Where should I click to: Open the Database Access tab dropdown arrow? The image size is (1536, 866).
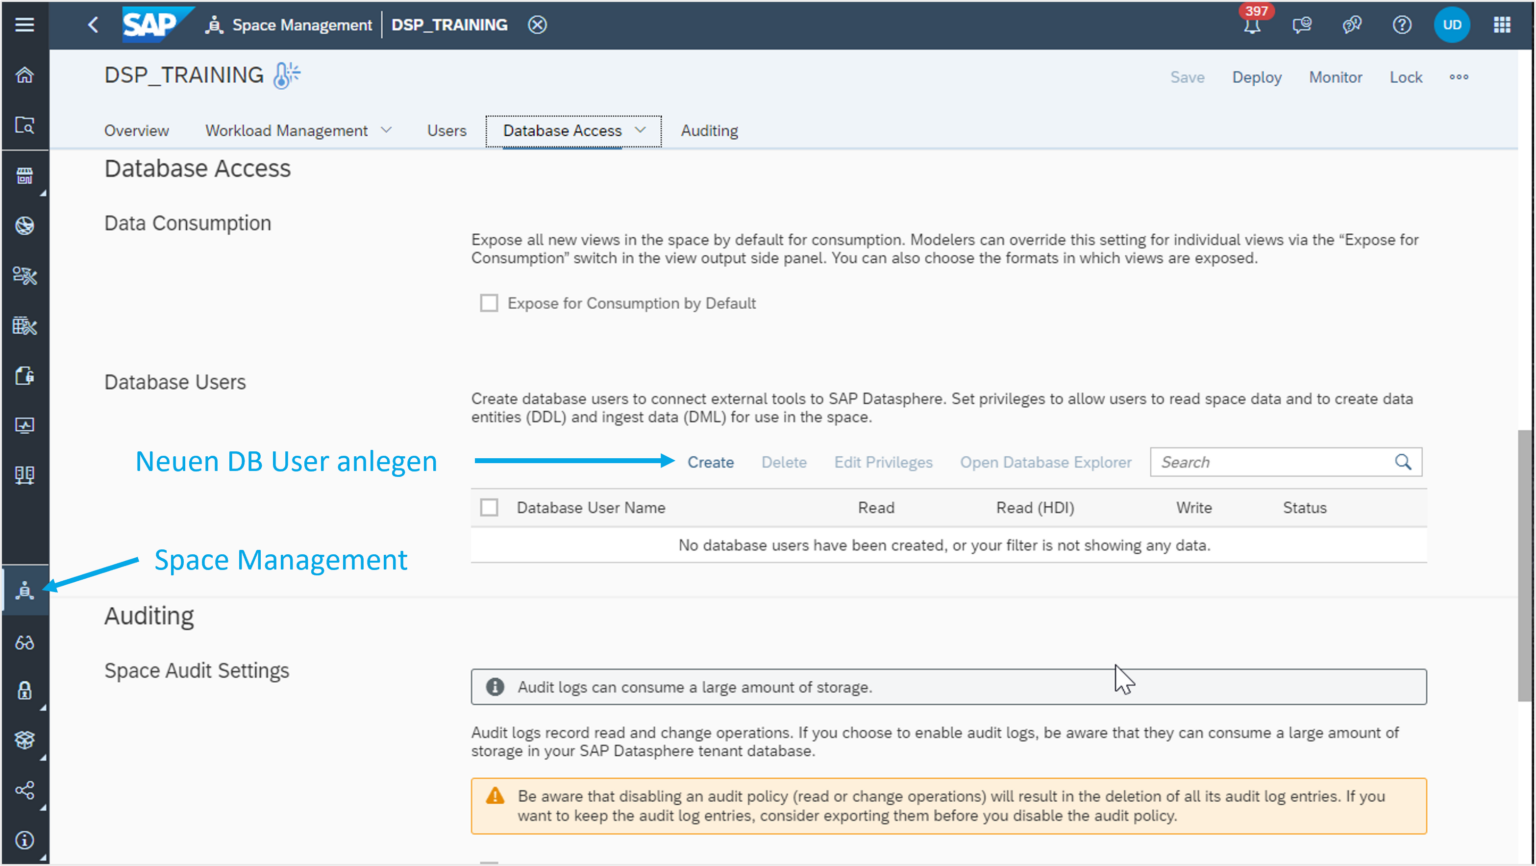640,130
